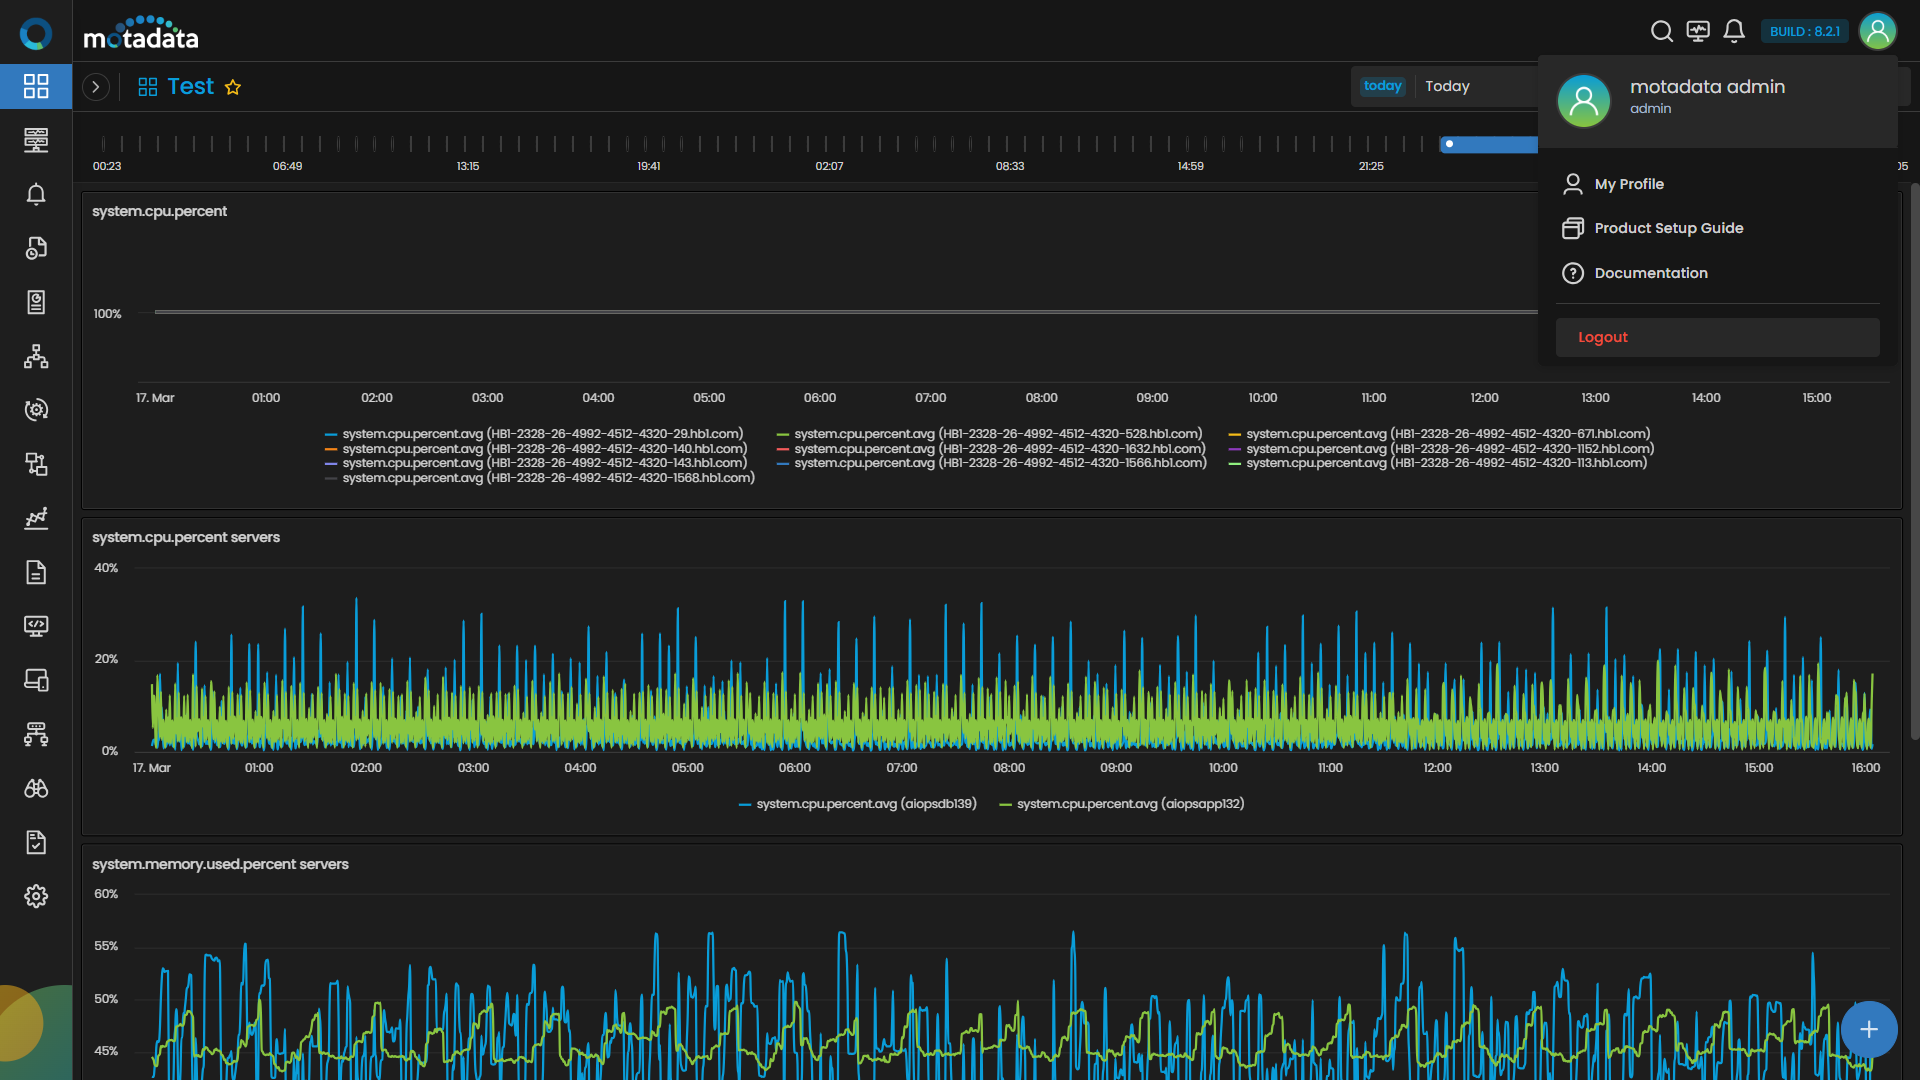Screen dimensions: 1920x1080
Task: Select My Profile menu item
Action: (x=1629, y=184)
